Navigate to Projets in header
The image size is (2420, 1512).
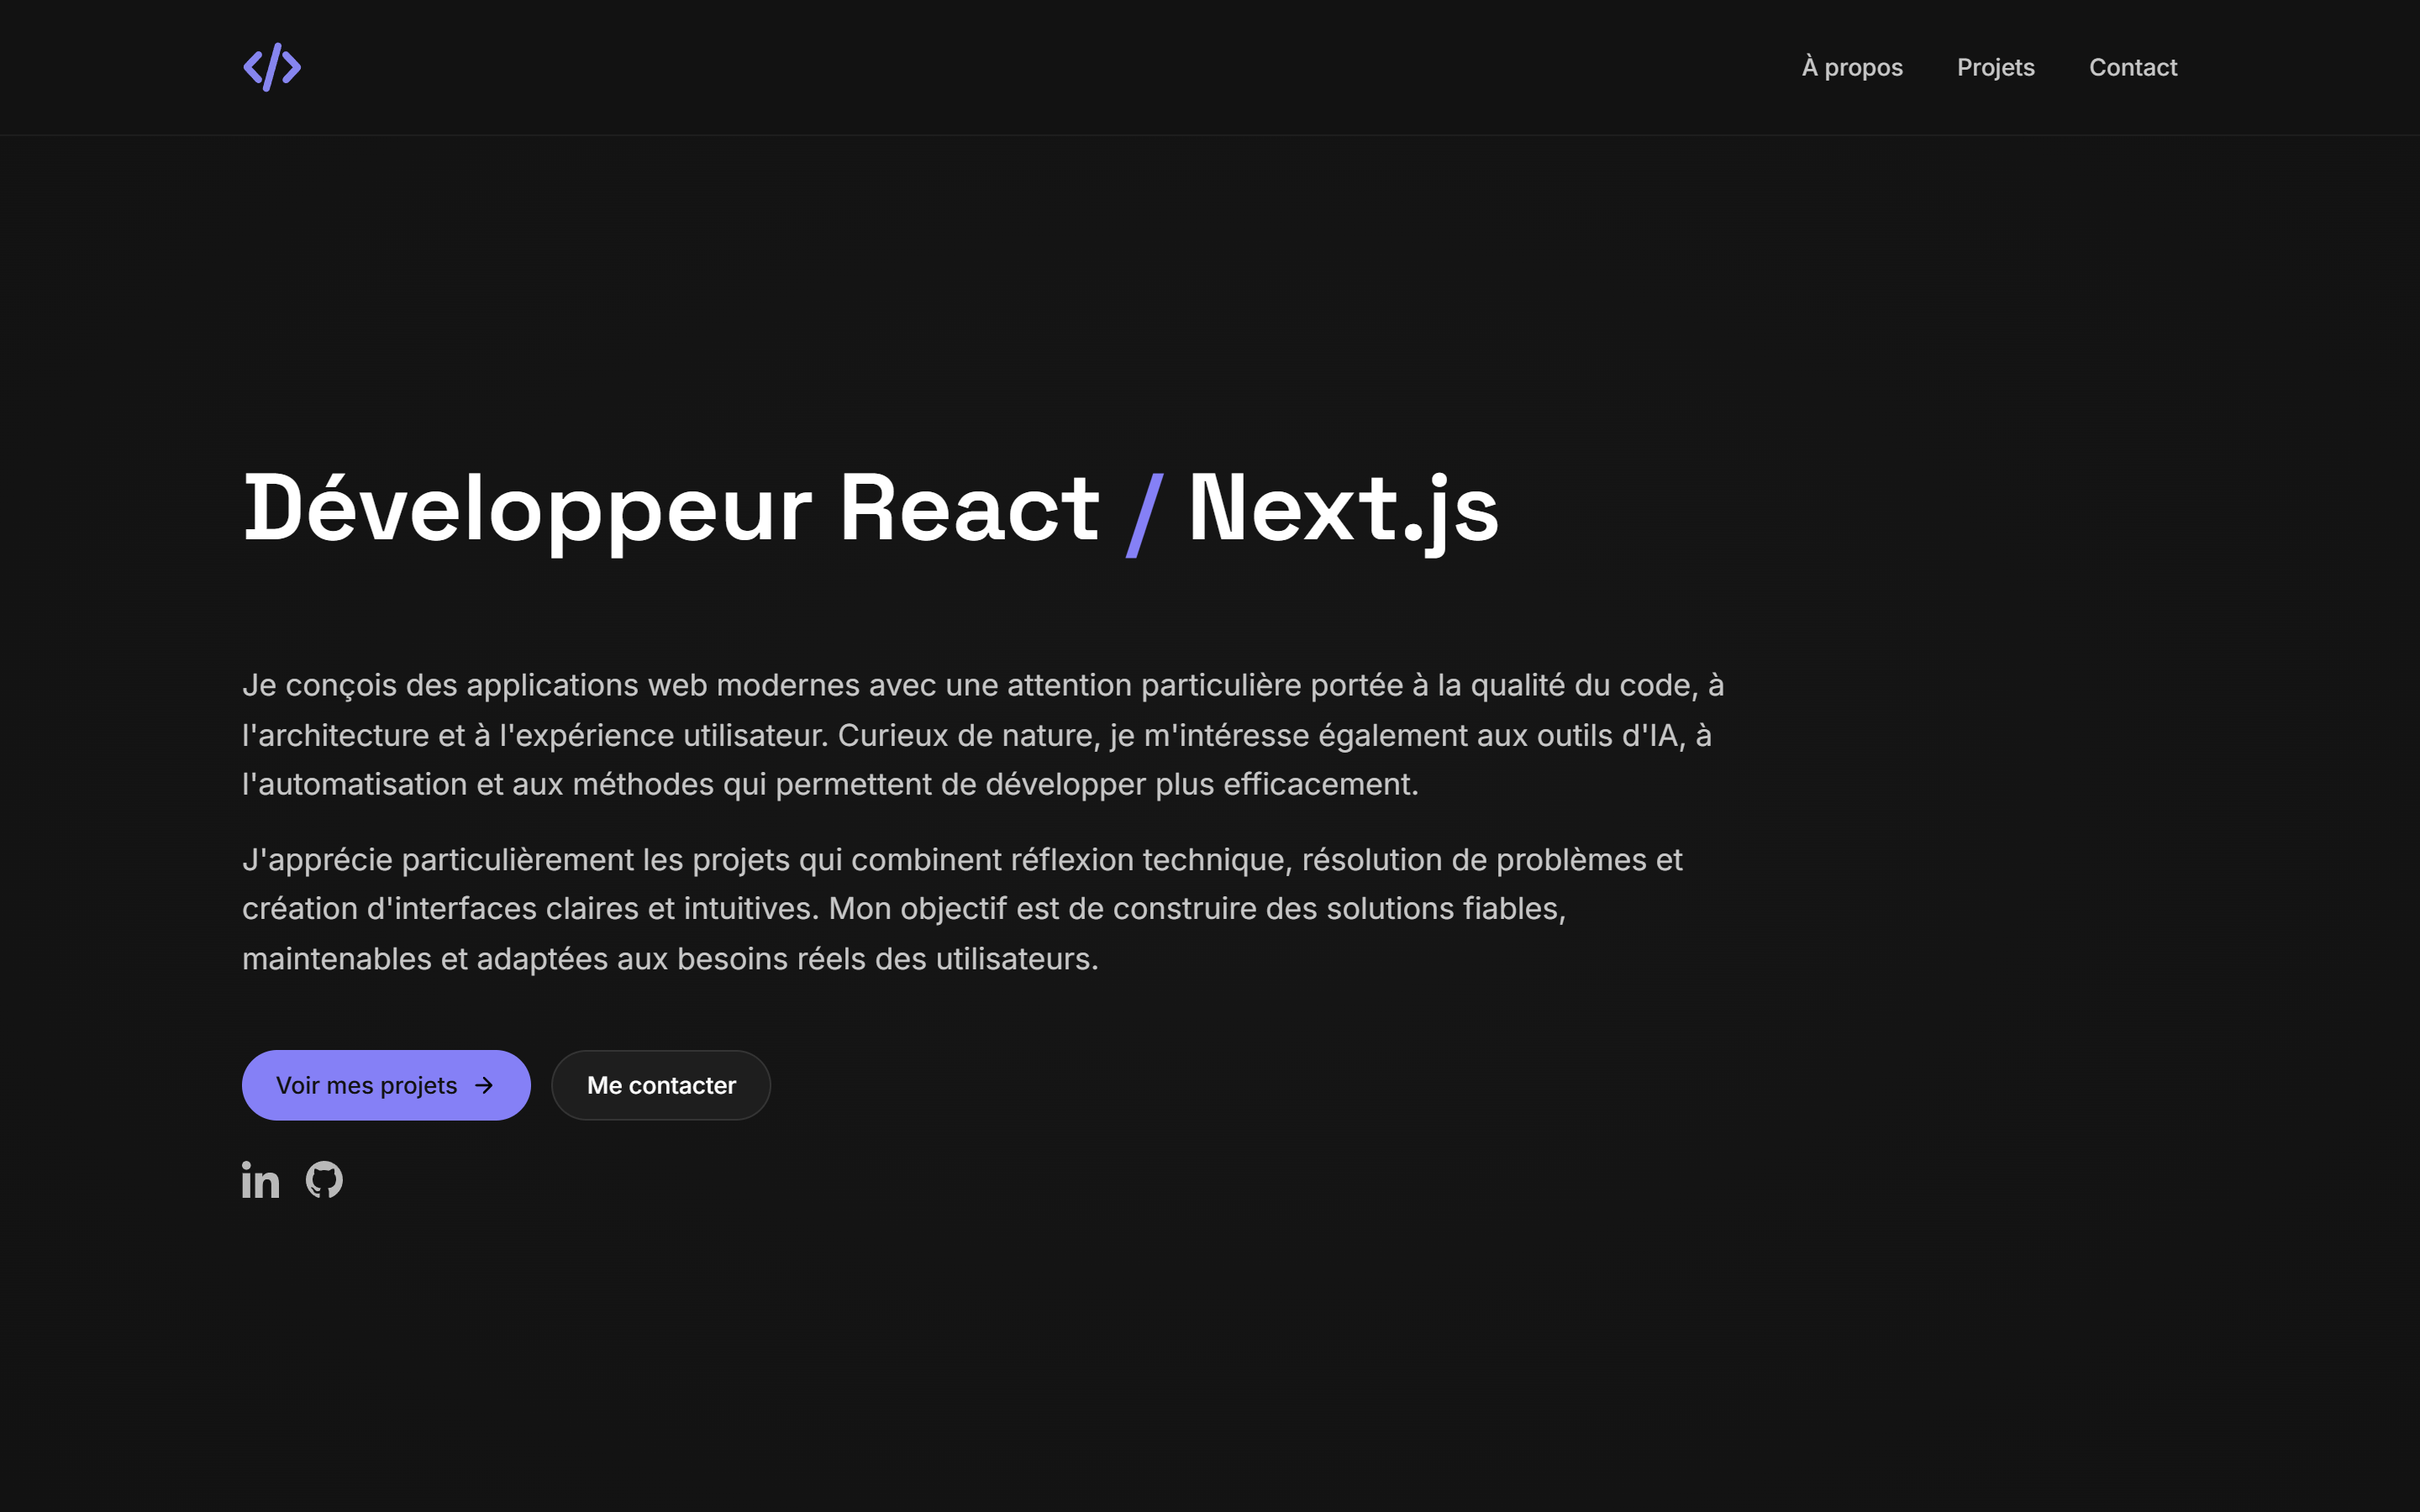1995,67
